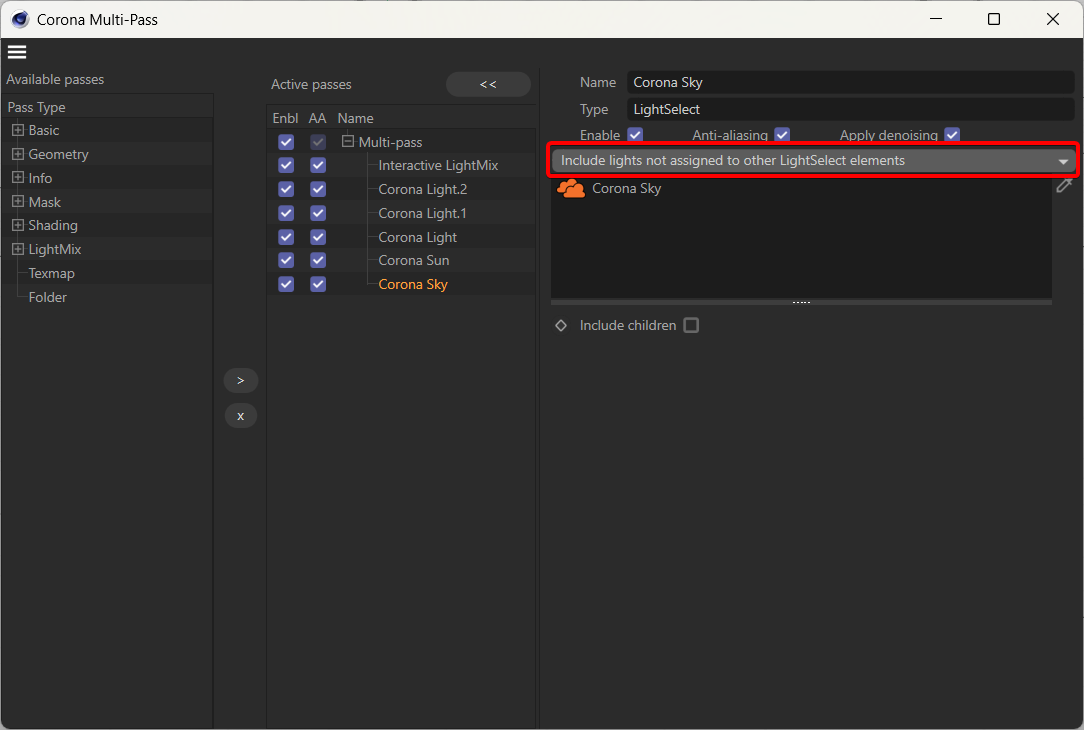Click the object picker icon beside the light list
The width and height of the screenshot is (1084, 730).
click(x=1064, y=185)
